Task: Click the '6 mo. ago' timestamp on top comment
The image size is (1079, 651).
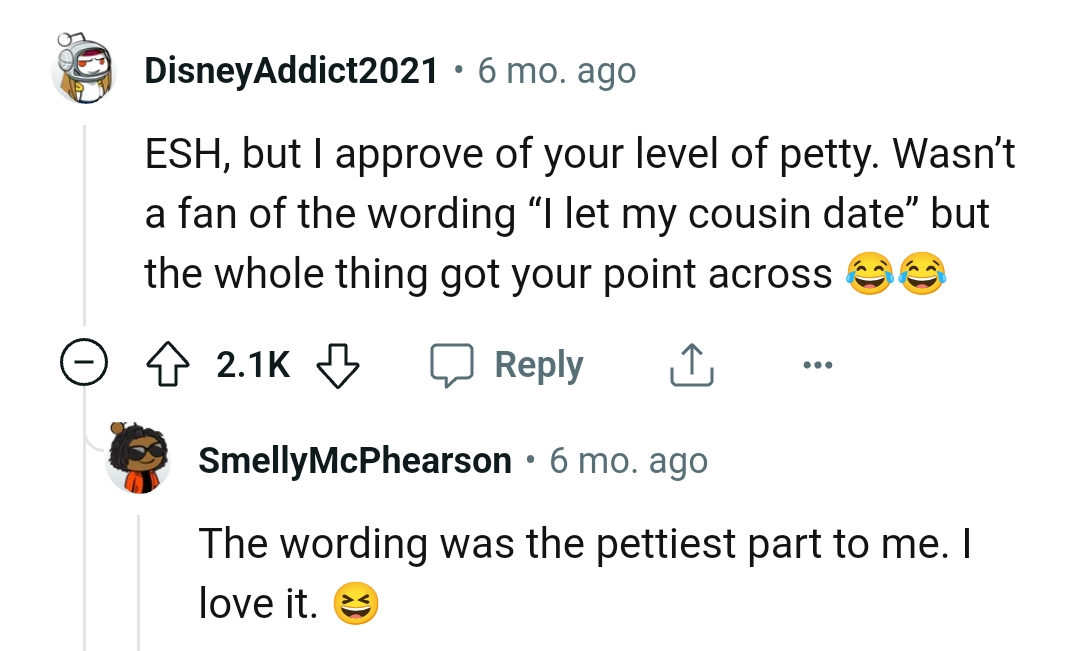Action: click(x=556, y=70)
